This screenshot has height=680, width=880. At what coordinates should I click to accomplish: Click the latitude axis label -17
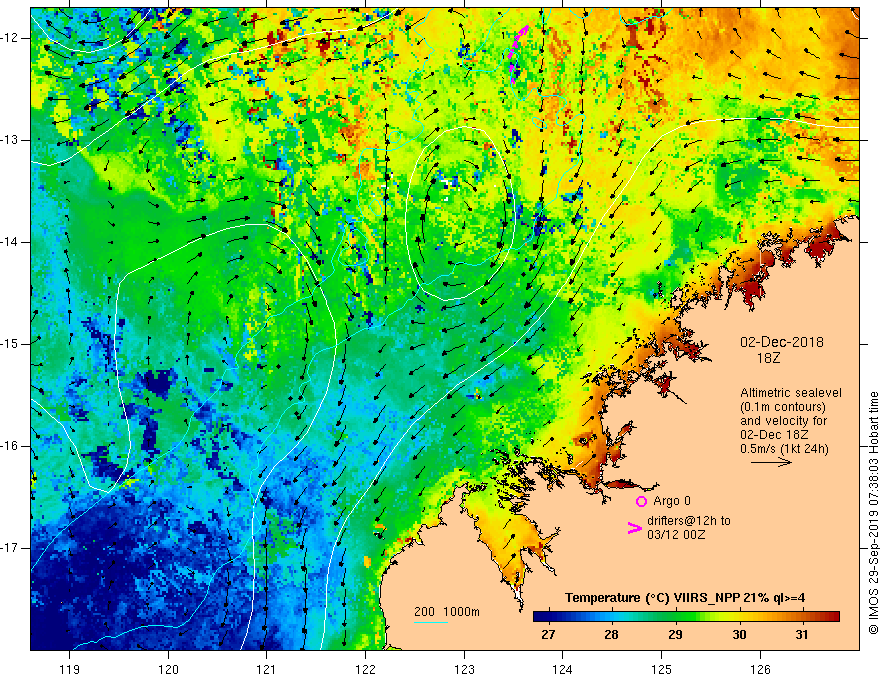click(x=10, y=548)
